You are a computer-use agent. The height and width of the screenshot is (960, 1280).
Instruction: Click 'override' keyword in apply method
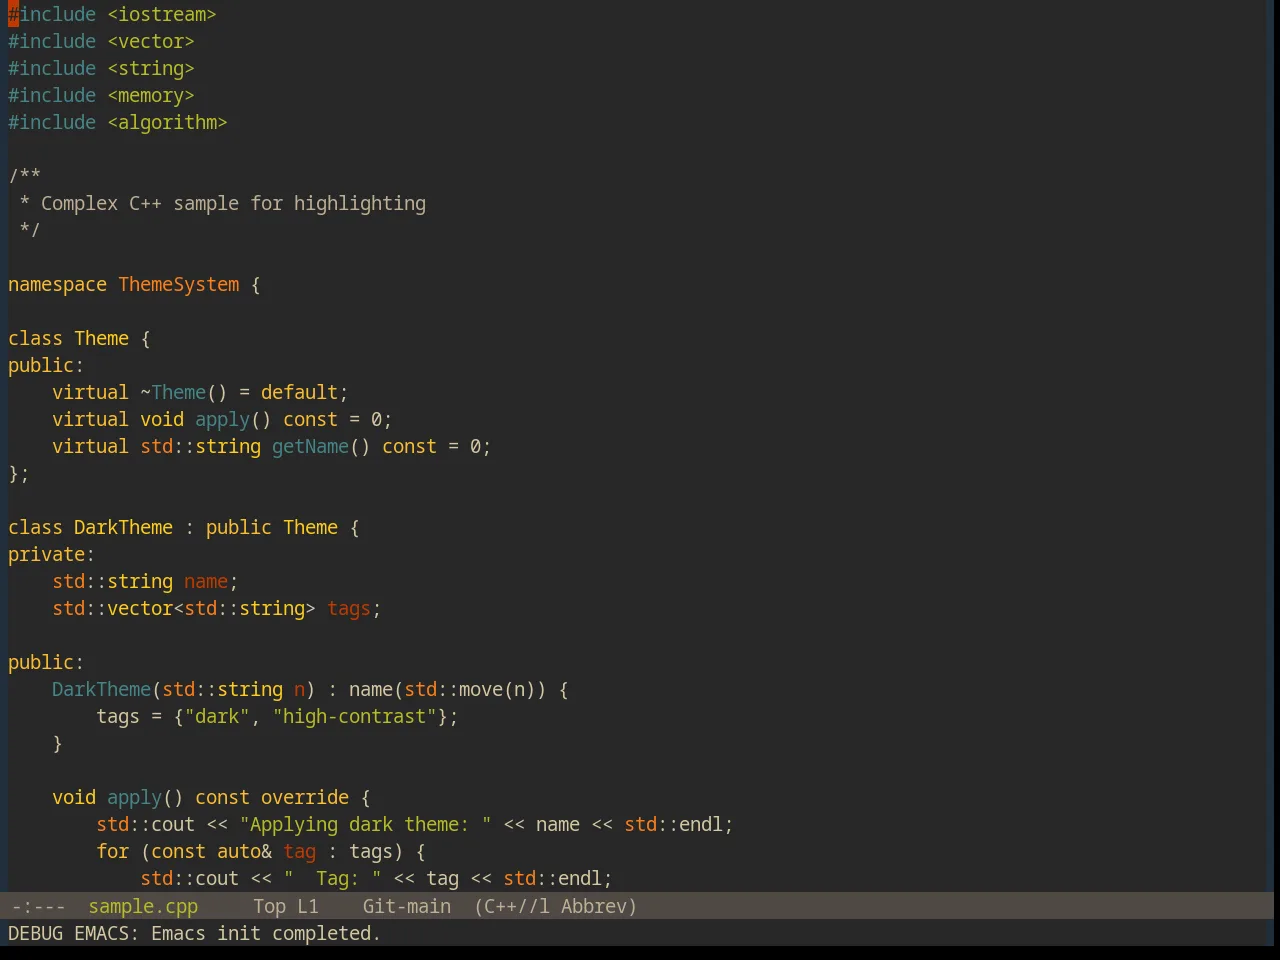(x=305, y=798)
